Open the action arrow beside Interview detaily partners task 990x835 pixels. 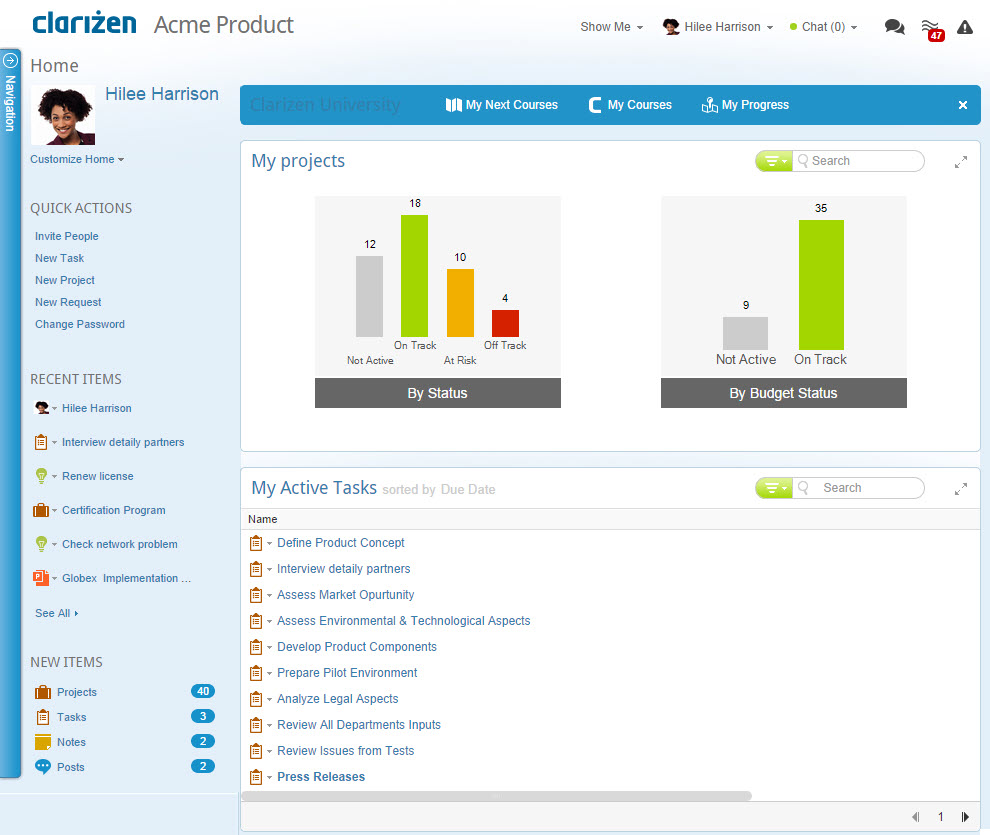click(x=270, y=569)
